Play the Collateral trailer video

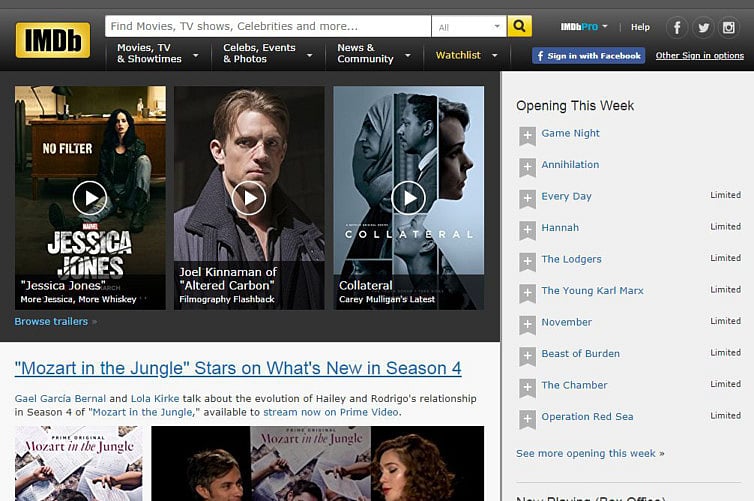[x=408, y=197]
